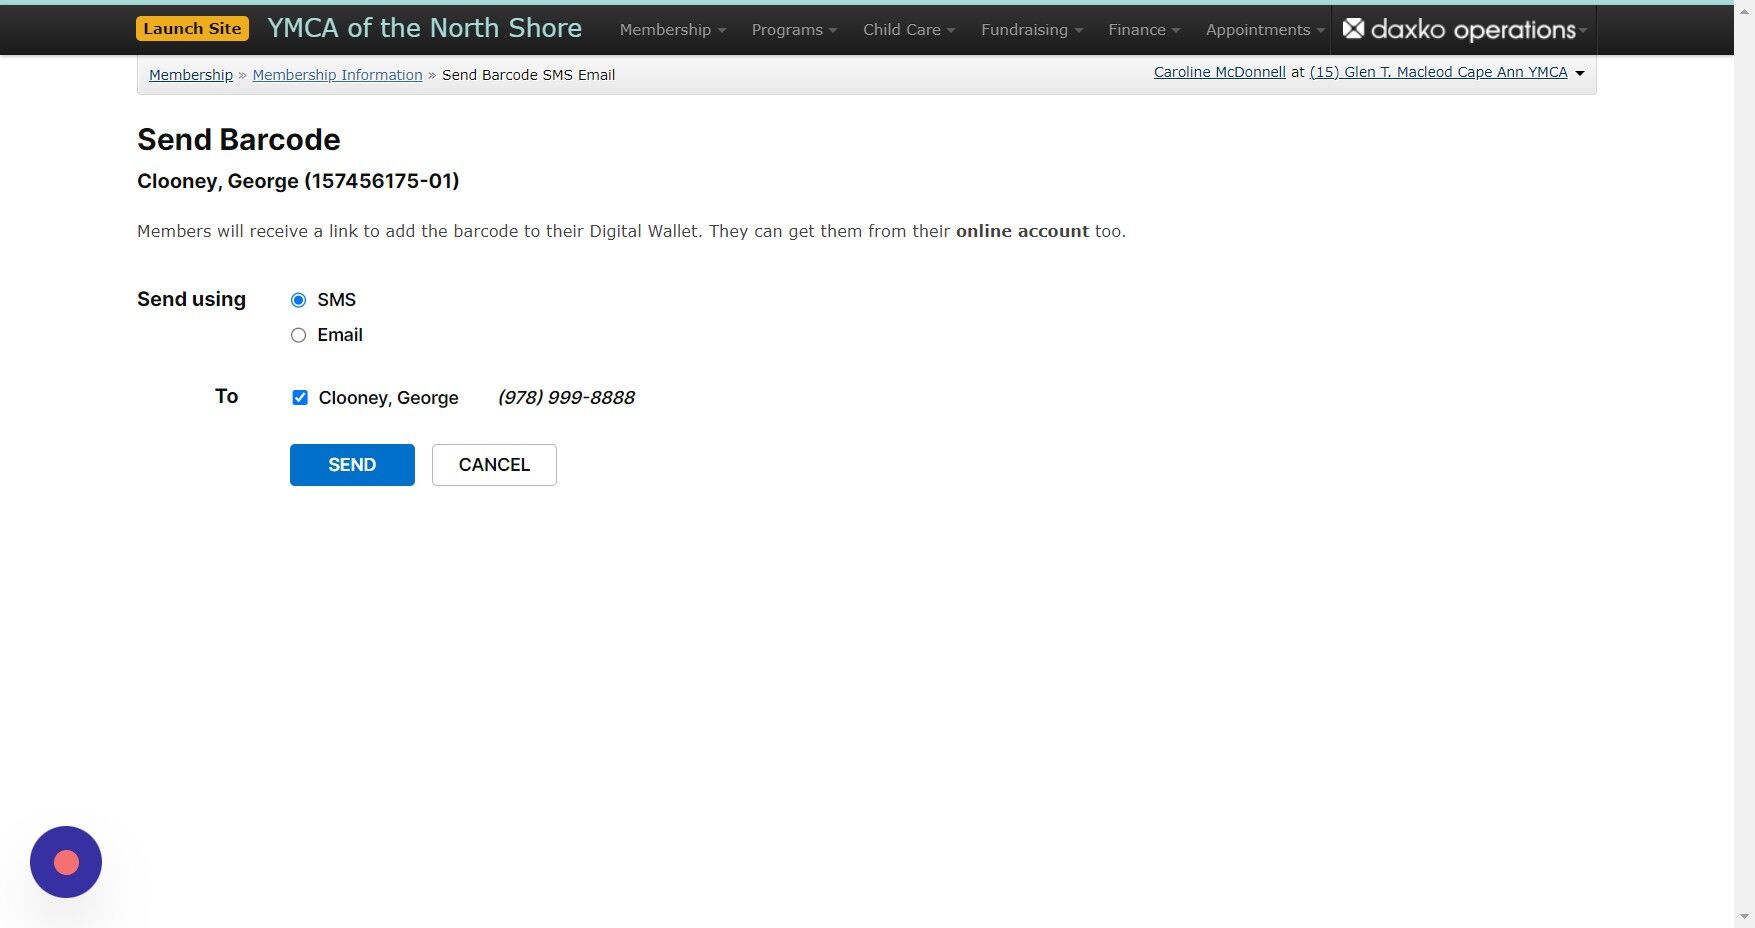Screen dimensions: 1755x928
Task: Click the Launch Site badge
Action: coord(192,29)
